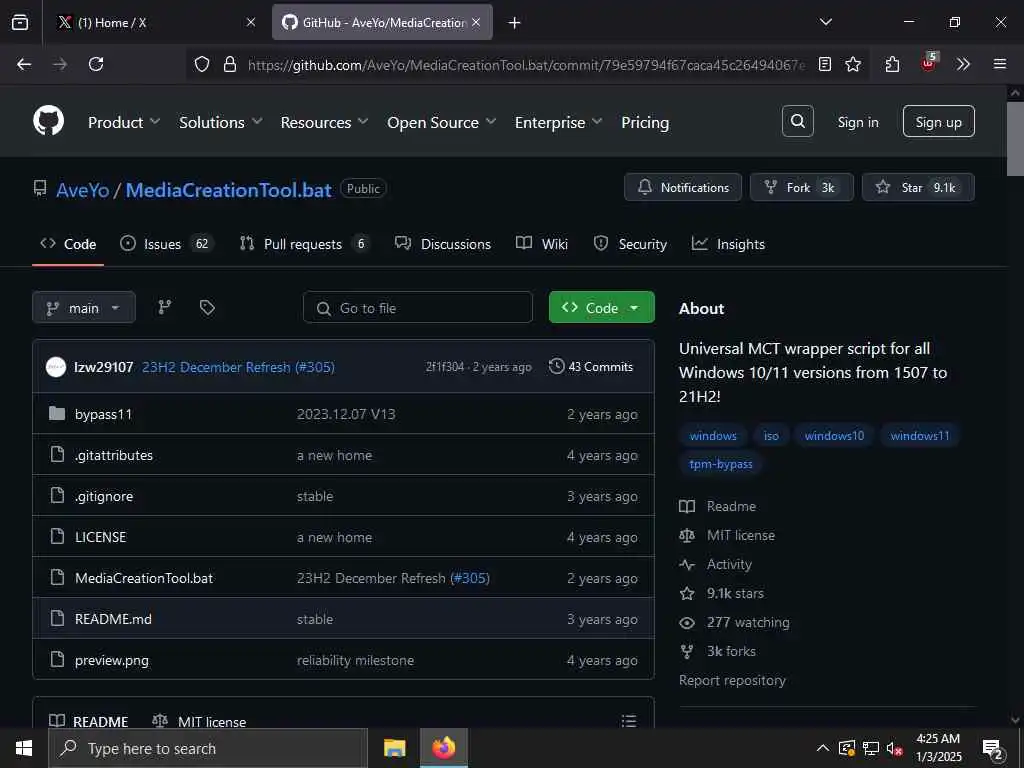Screen dimensions: 1024x768
Task: Click the browser back arrow
Action: 24,64
